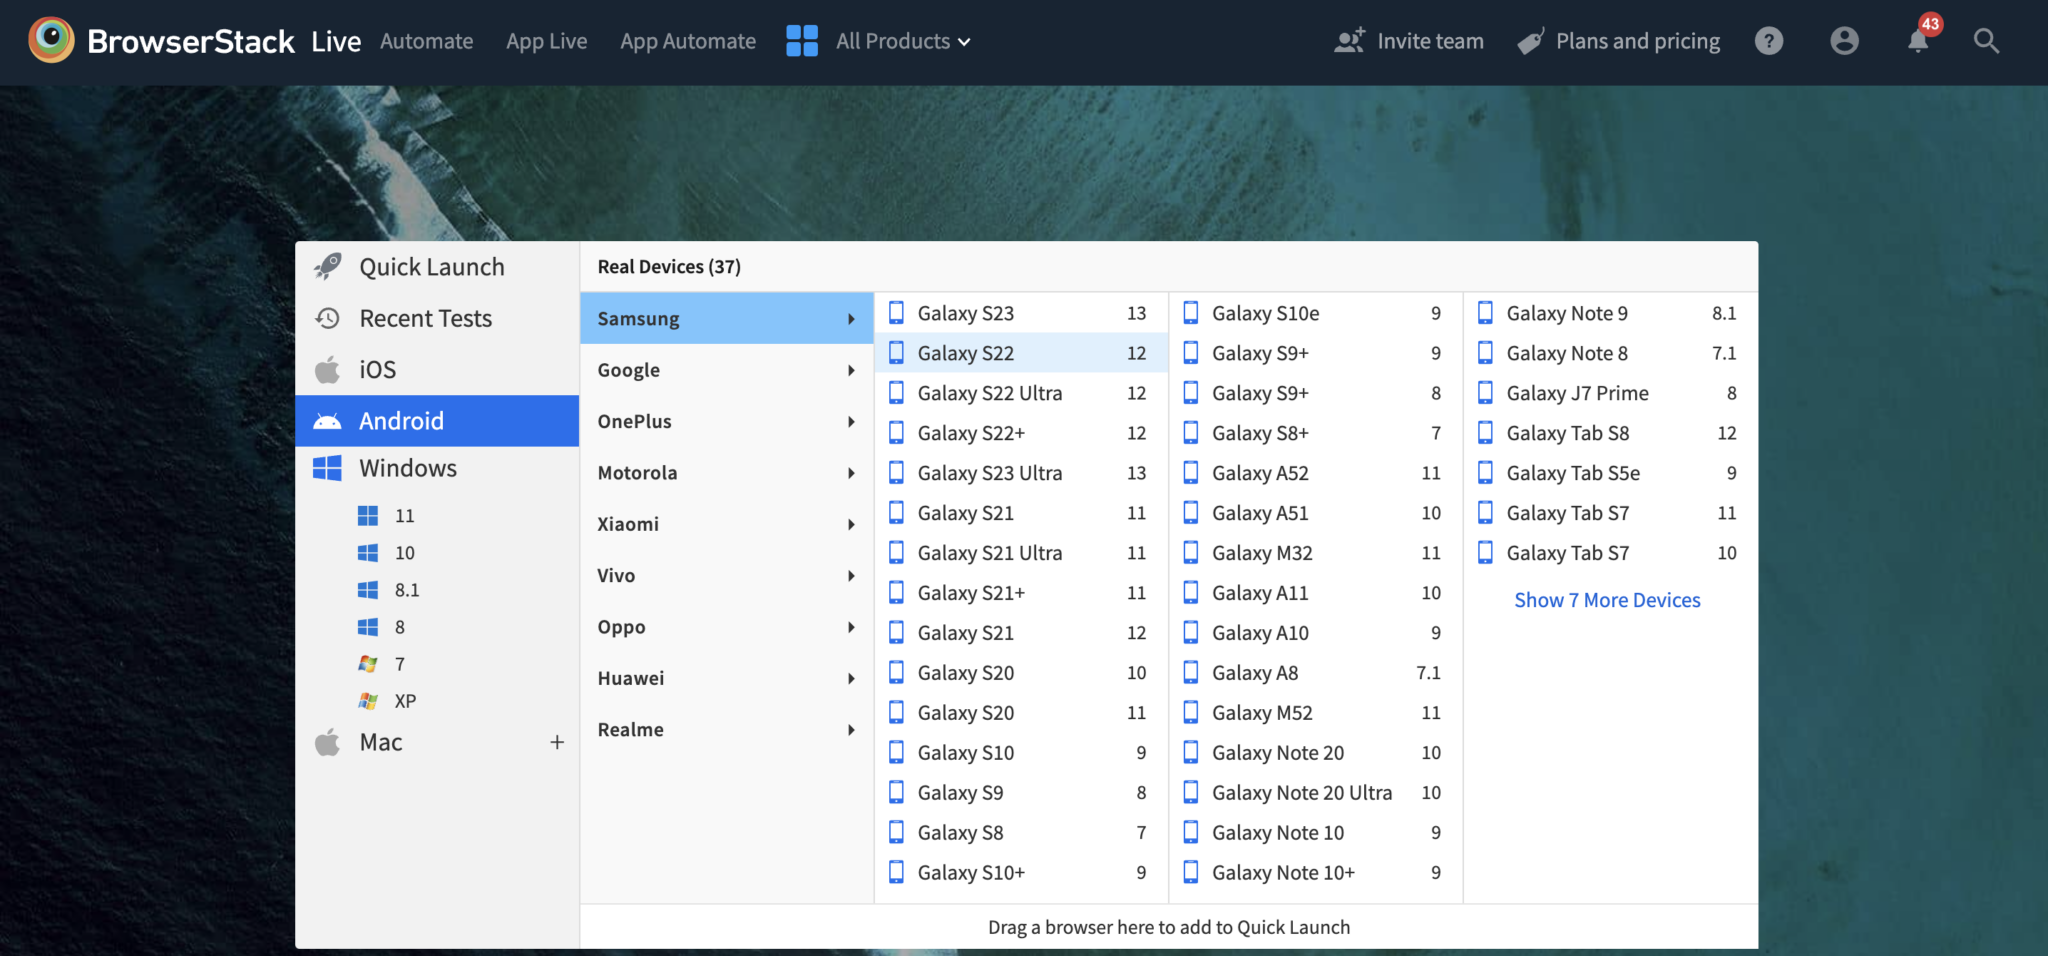Open Plans and pricing

pos(1637,40)
